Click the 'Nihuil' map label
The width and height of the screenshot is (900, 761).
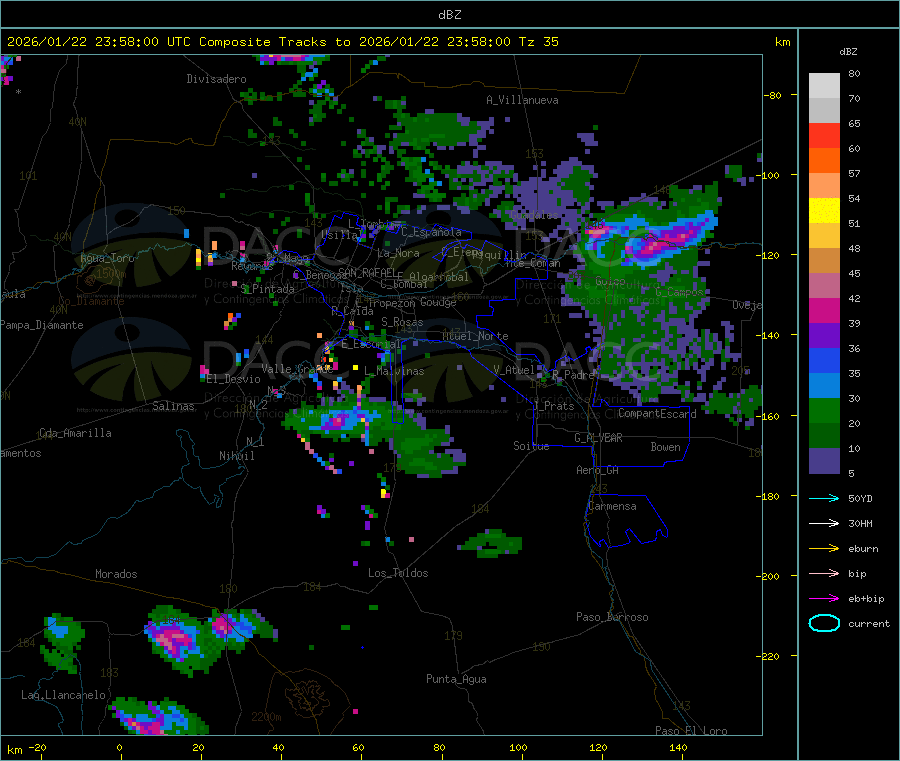pos(236,456)
